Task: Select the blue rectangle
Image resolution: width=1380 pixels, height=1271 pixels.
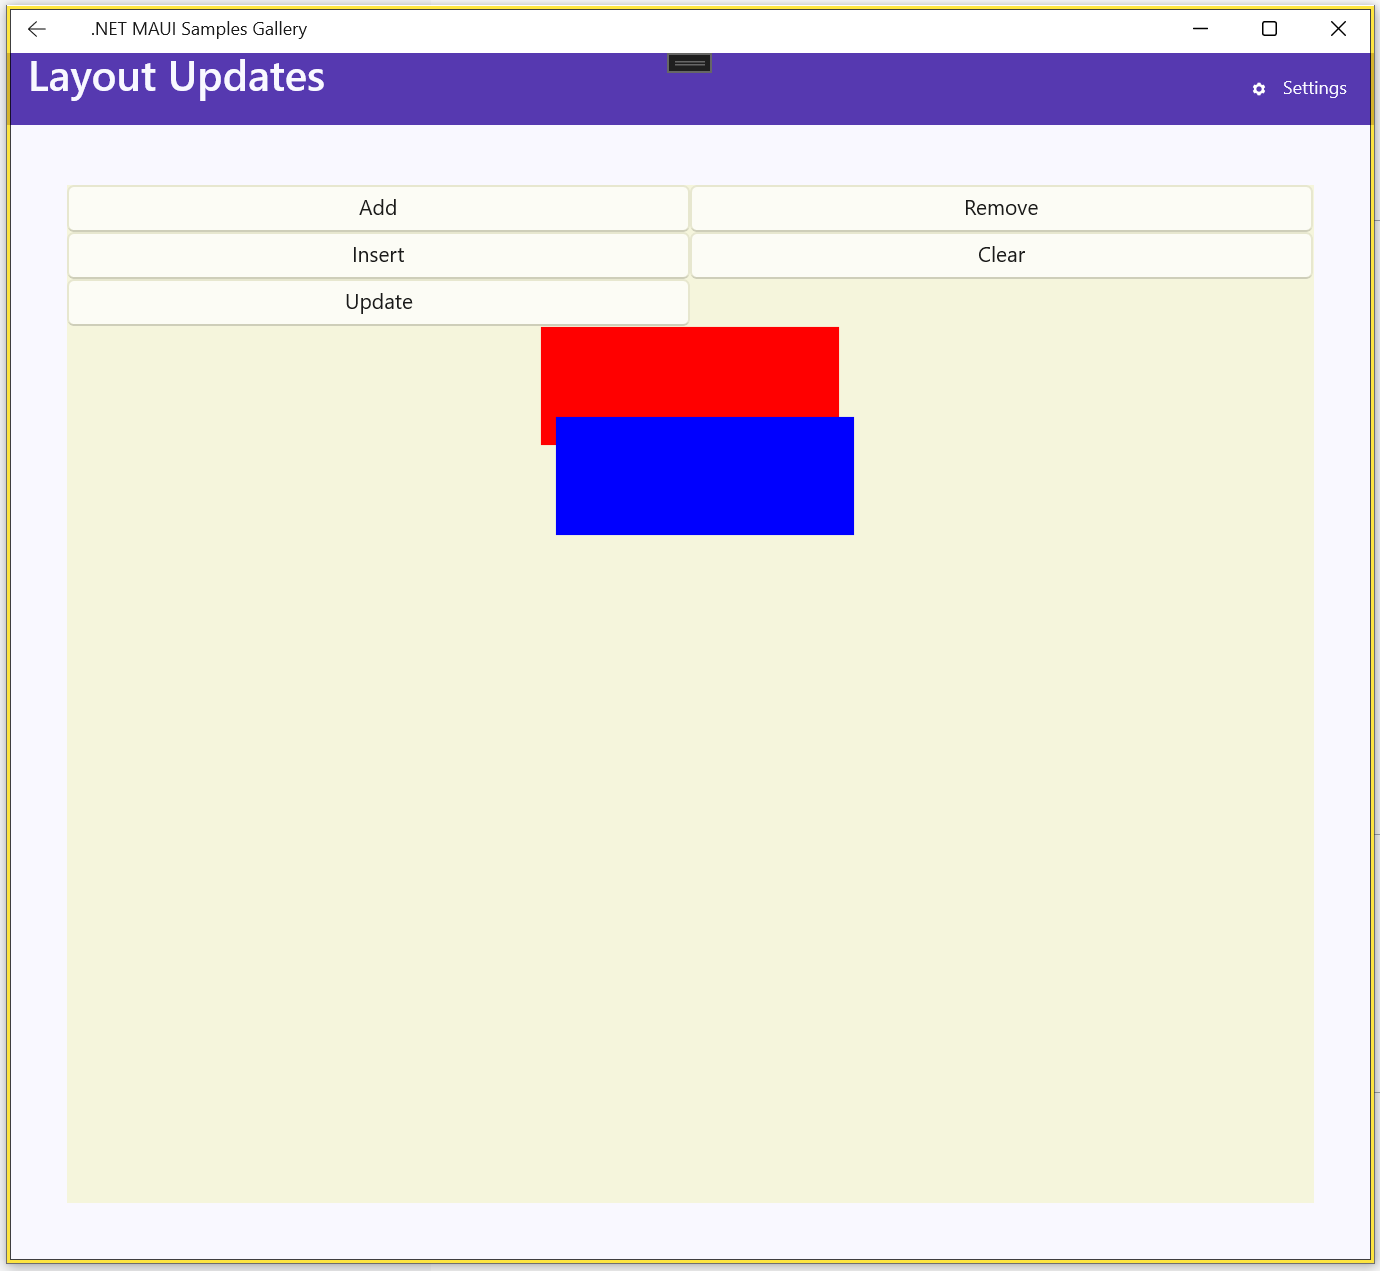Action: [705, 477]
